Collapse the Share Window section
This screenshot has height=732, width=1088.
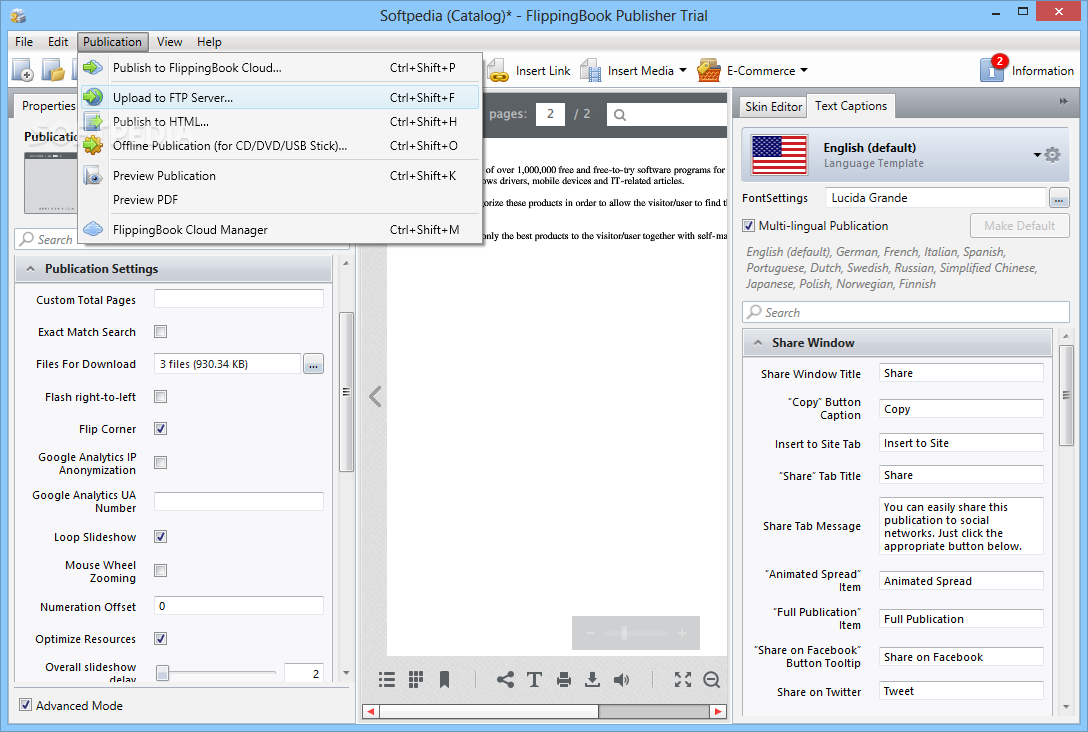[x=758, y=343]
